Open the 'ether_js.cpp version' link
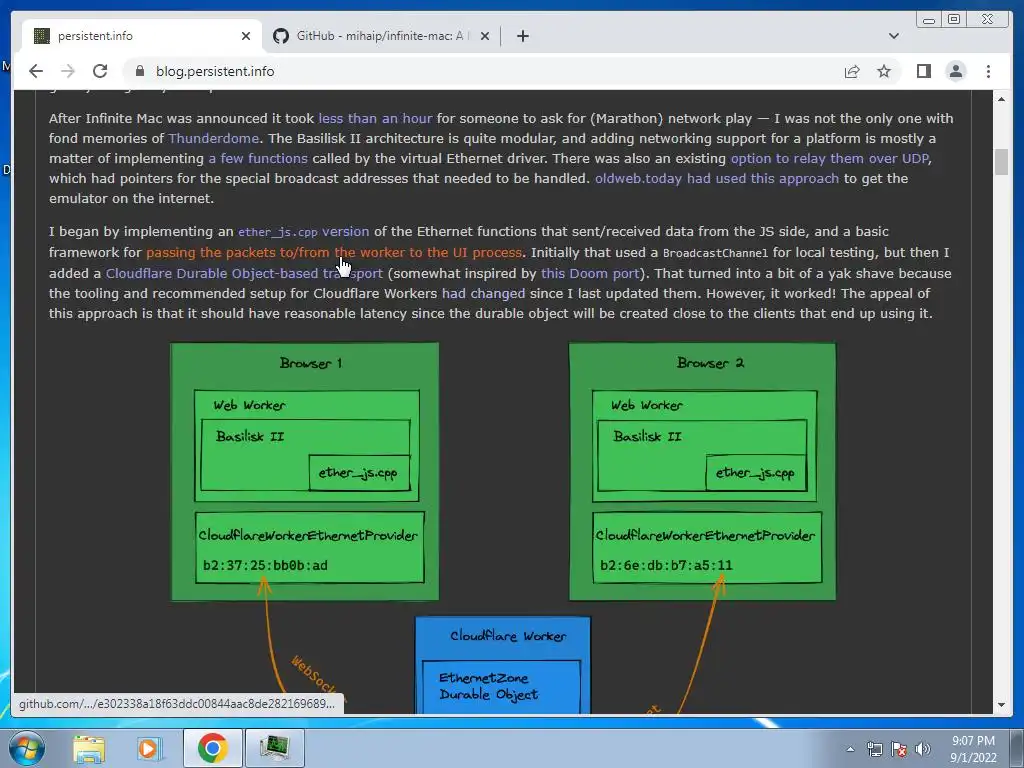This screenshot has width=1024, height=768. (x=303, y=231)
